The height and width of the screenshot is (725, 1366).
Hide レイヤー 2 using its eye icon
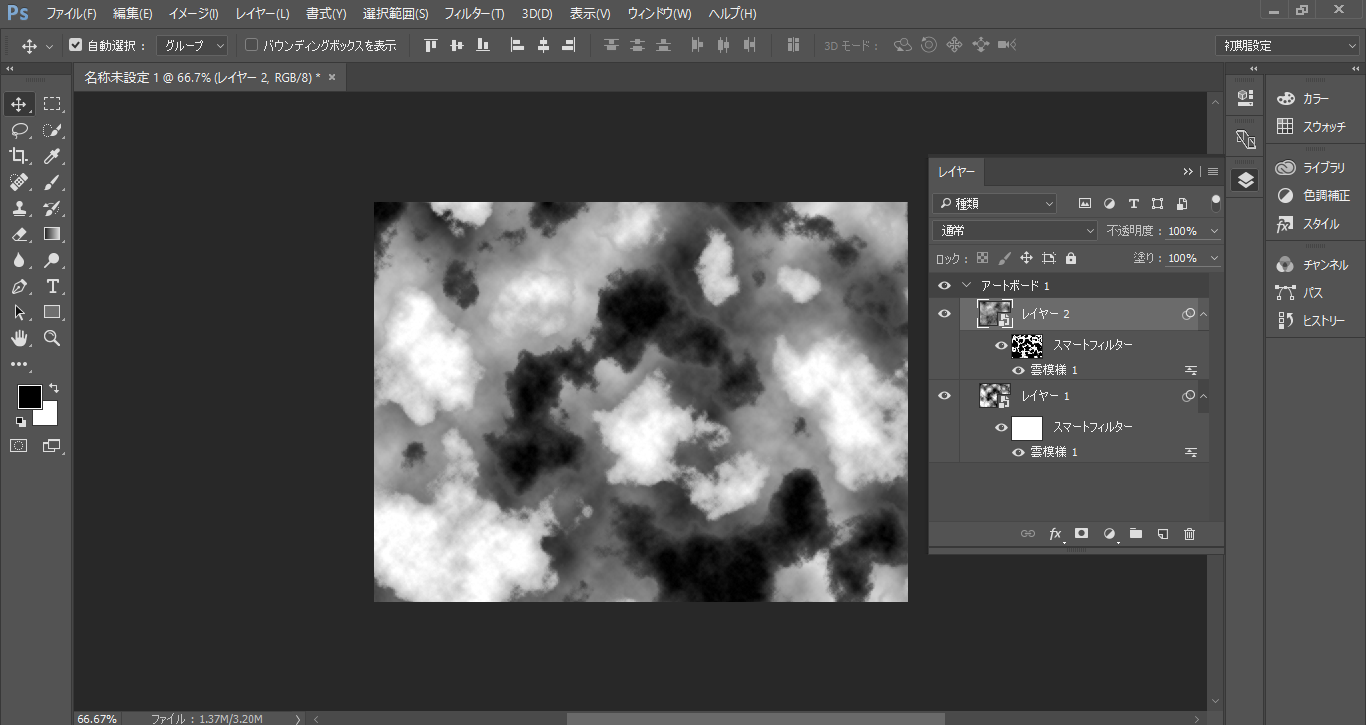[x=944, y=314]
